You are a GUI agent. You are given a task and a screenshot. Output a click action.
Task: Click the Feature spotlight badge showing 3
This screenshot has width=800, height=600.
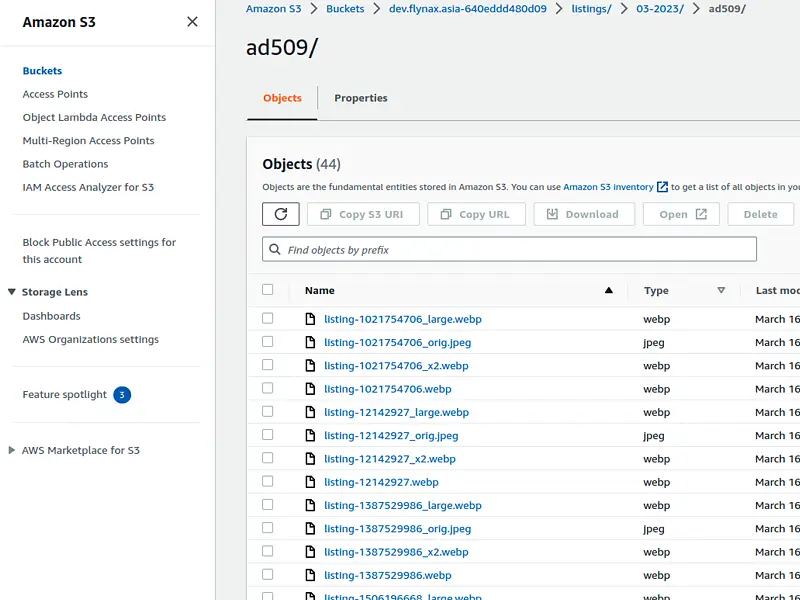coord(122,395)
